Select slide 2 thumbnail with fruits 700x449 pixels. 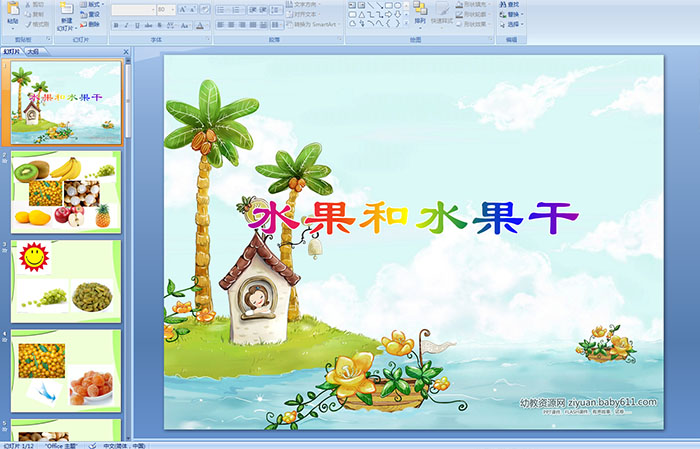[x=66, y=192]
